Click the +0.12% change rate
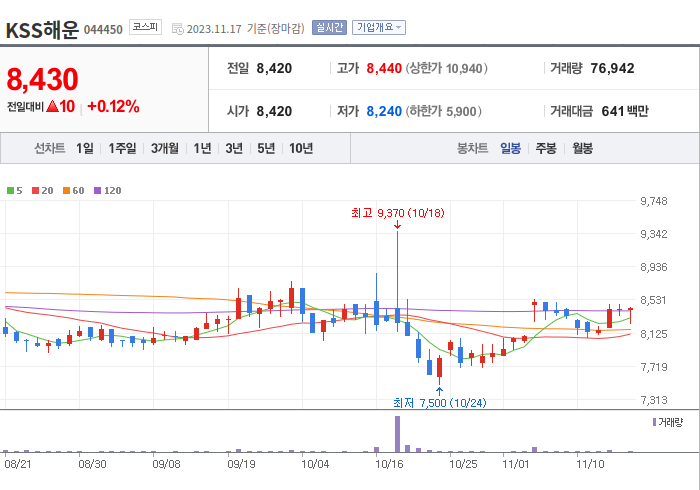The image size is (700, 490). point(113,107)
